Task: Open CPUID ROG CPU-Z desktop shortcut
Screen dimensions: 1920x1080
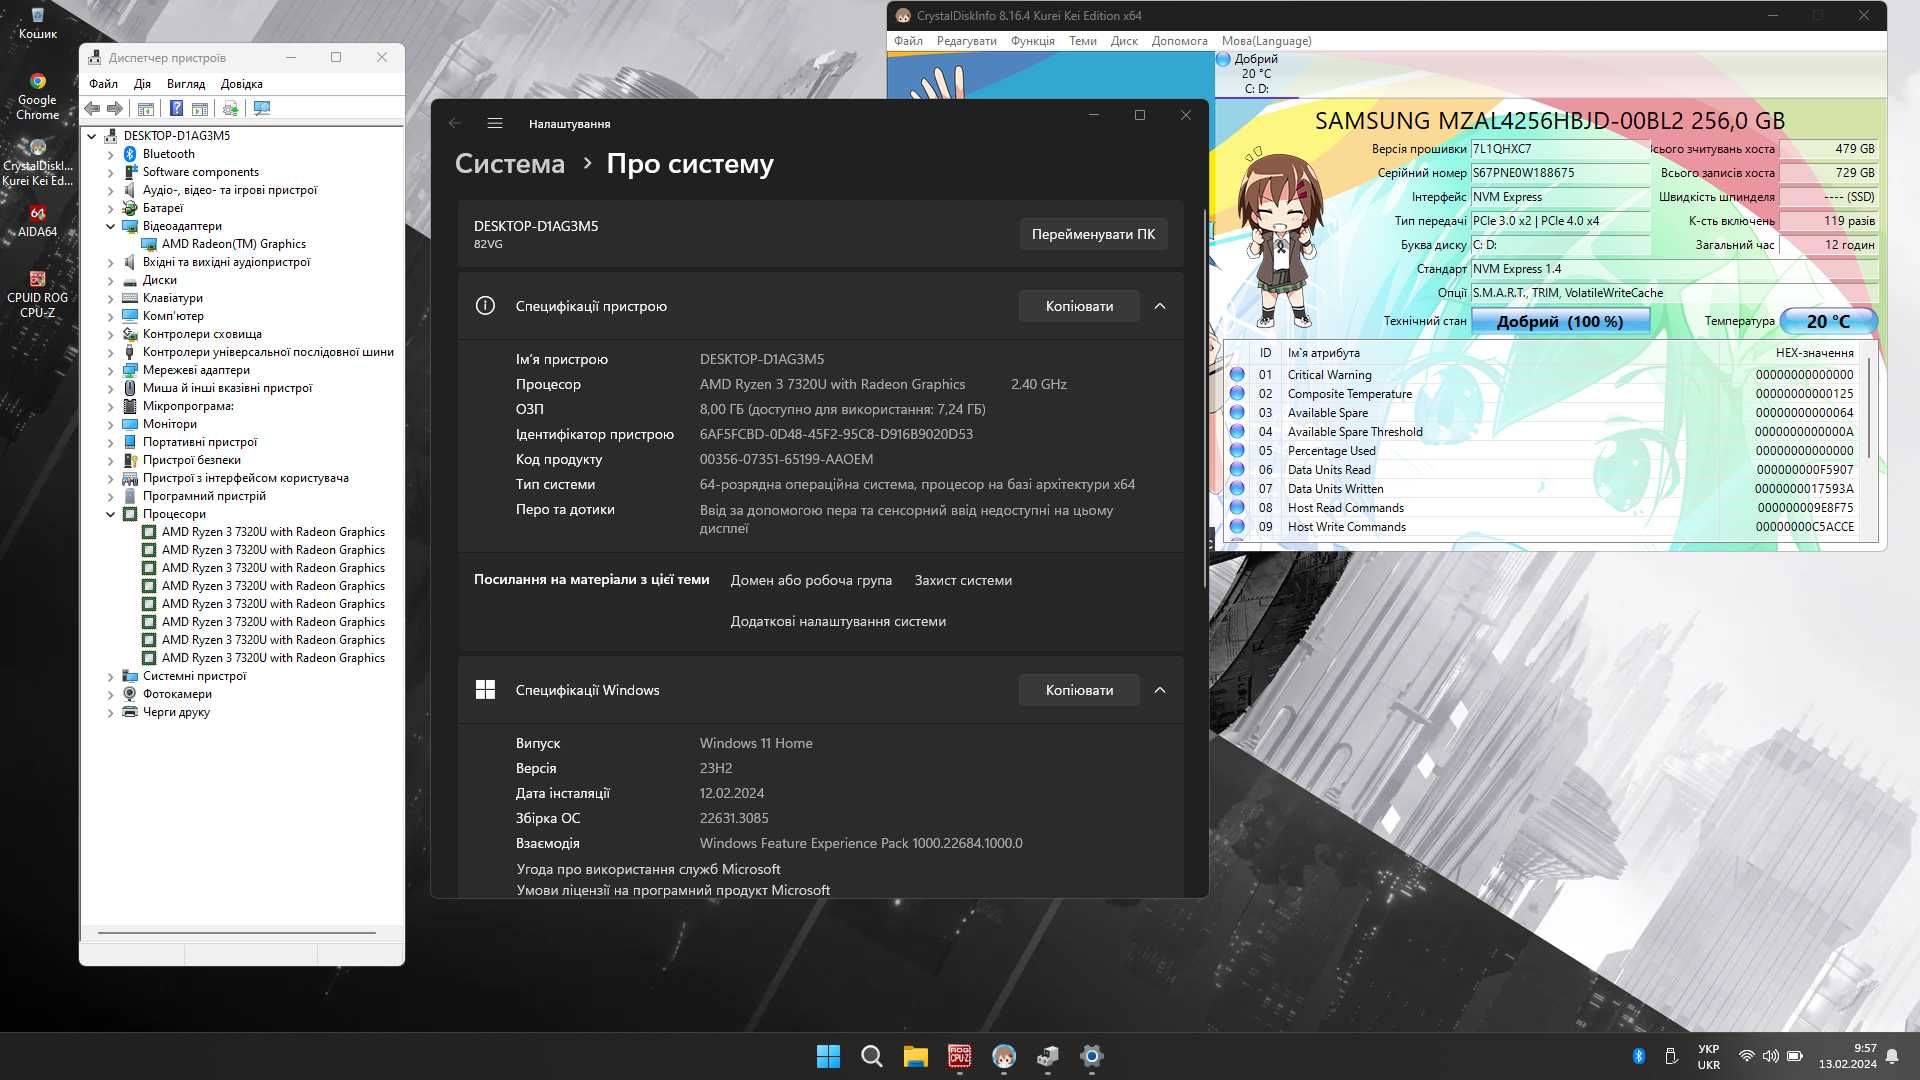Action: (x=37, y=294)
